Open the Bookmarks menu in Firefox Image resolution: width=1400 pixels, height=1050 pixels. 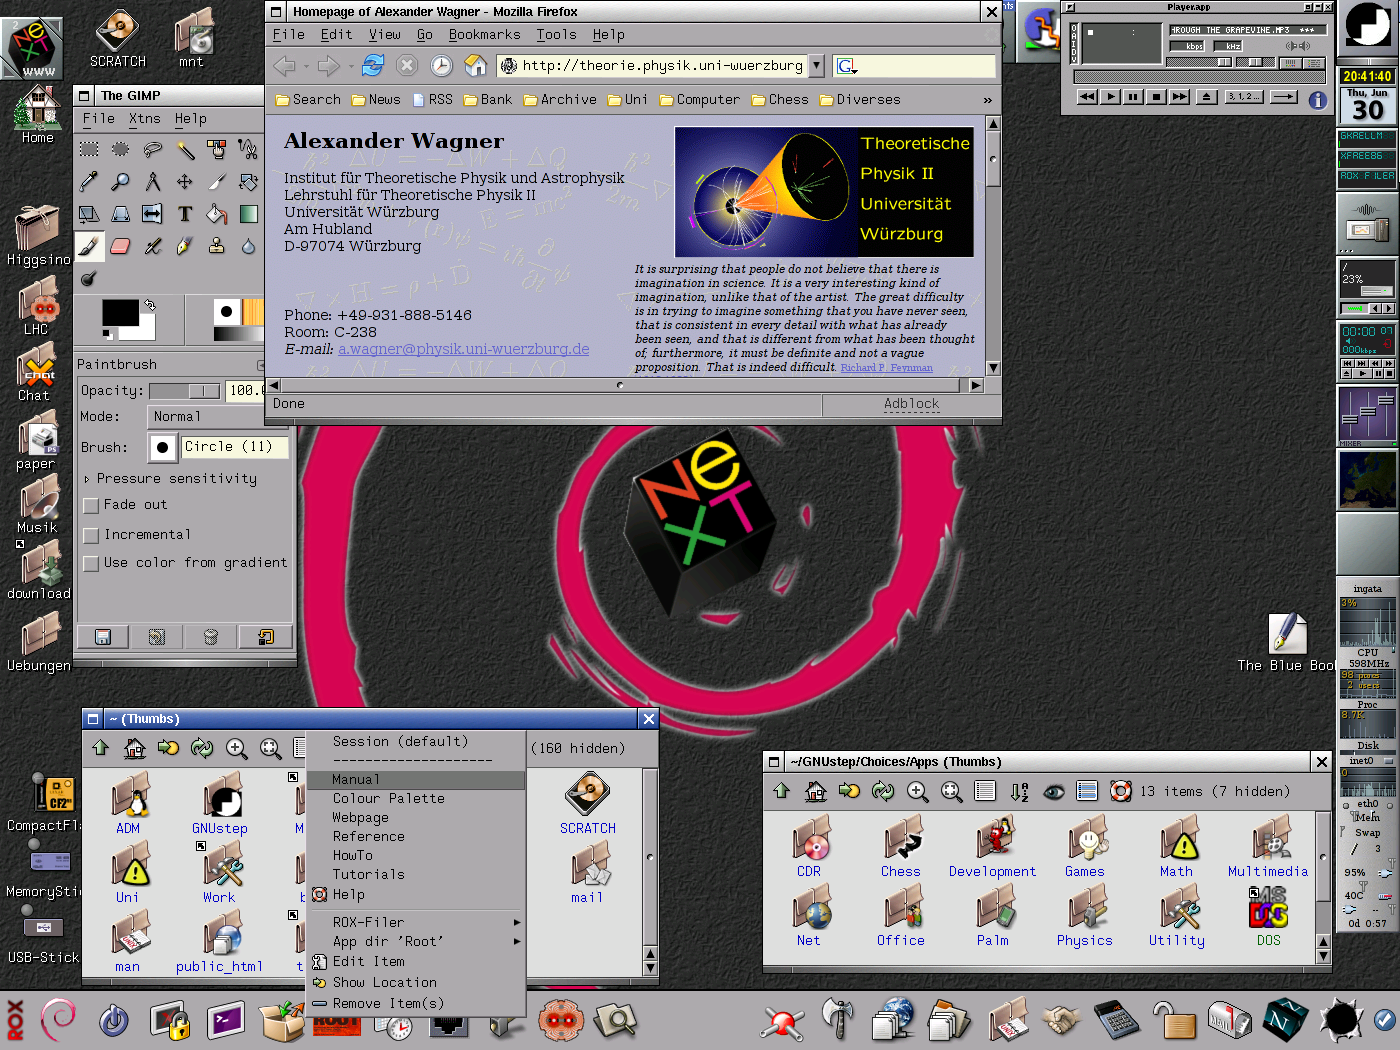click(485, 35)
